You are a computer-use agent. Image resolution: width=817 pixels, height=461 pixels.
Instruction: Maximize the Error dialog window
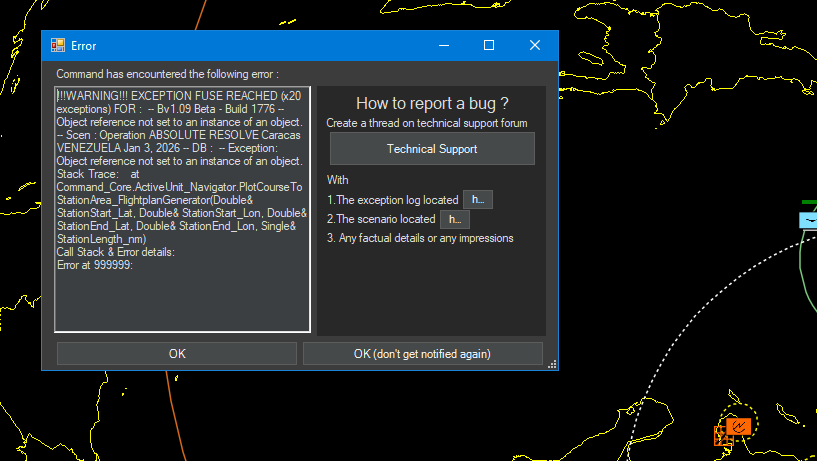pos(489,45)
